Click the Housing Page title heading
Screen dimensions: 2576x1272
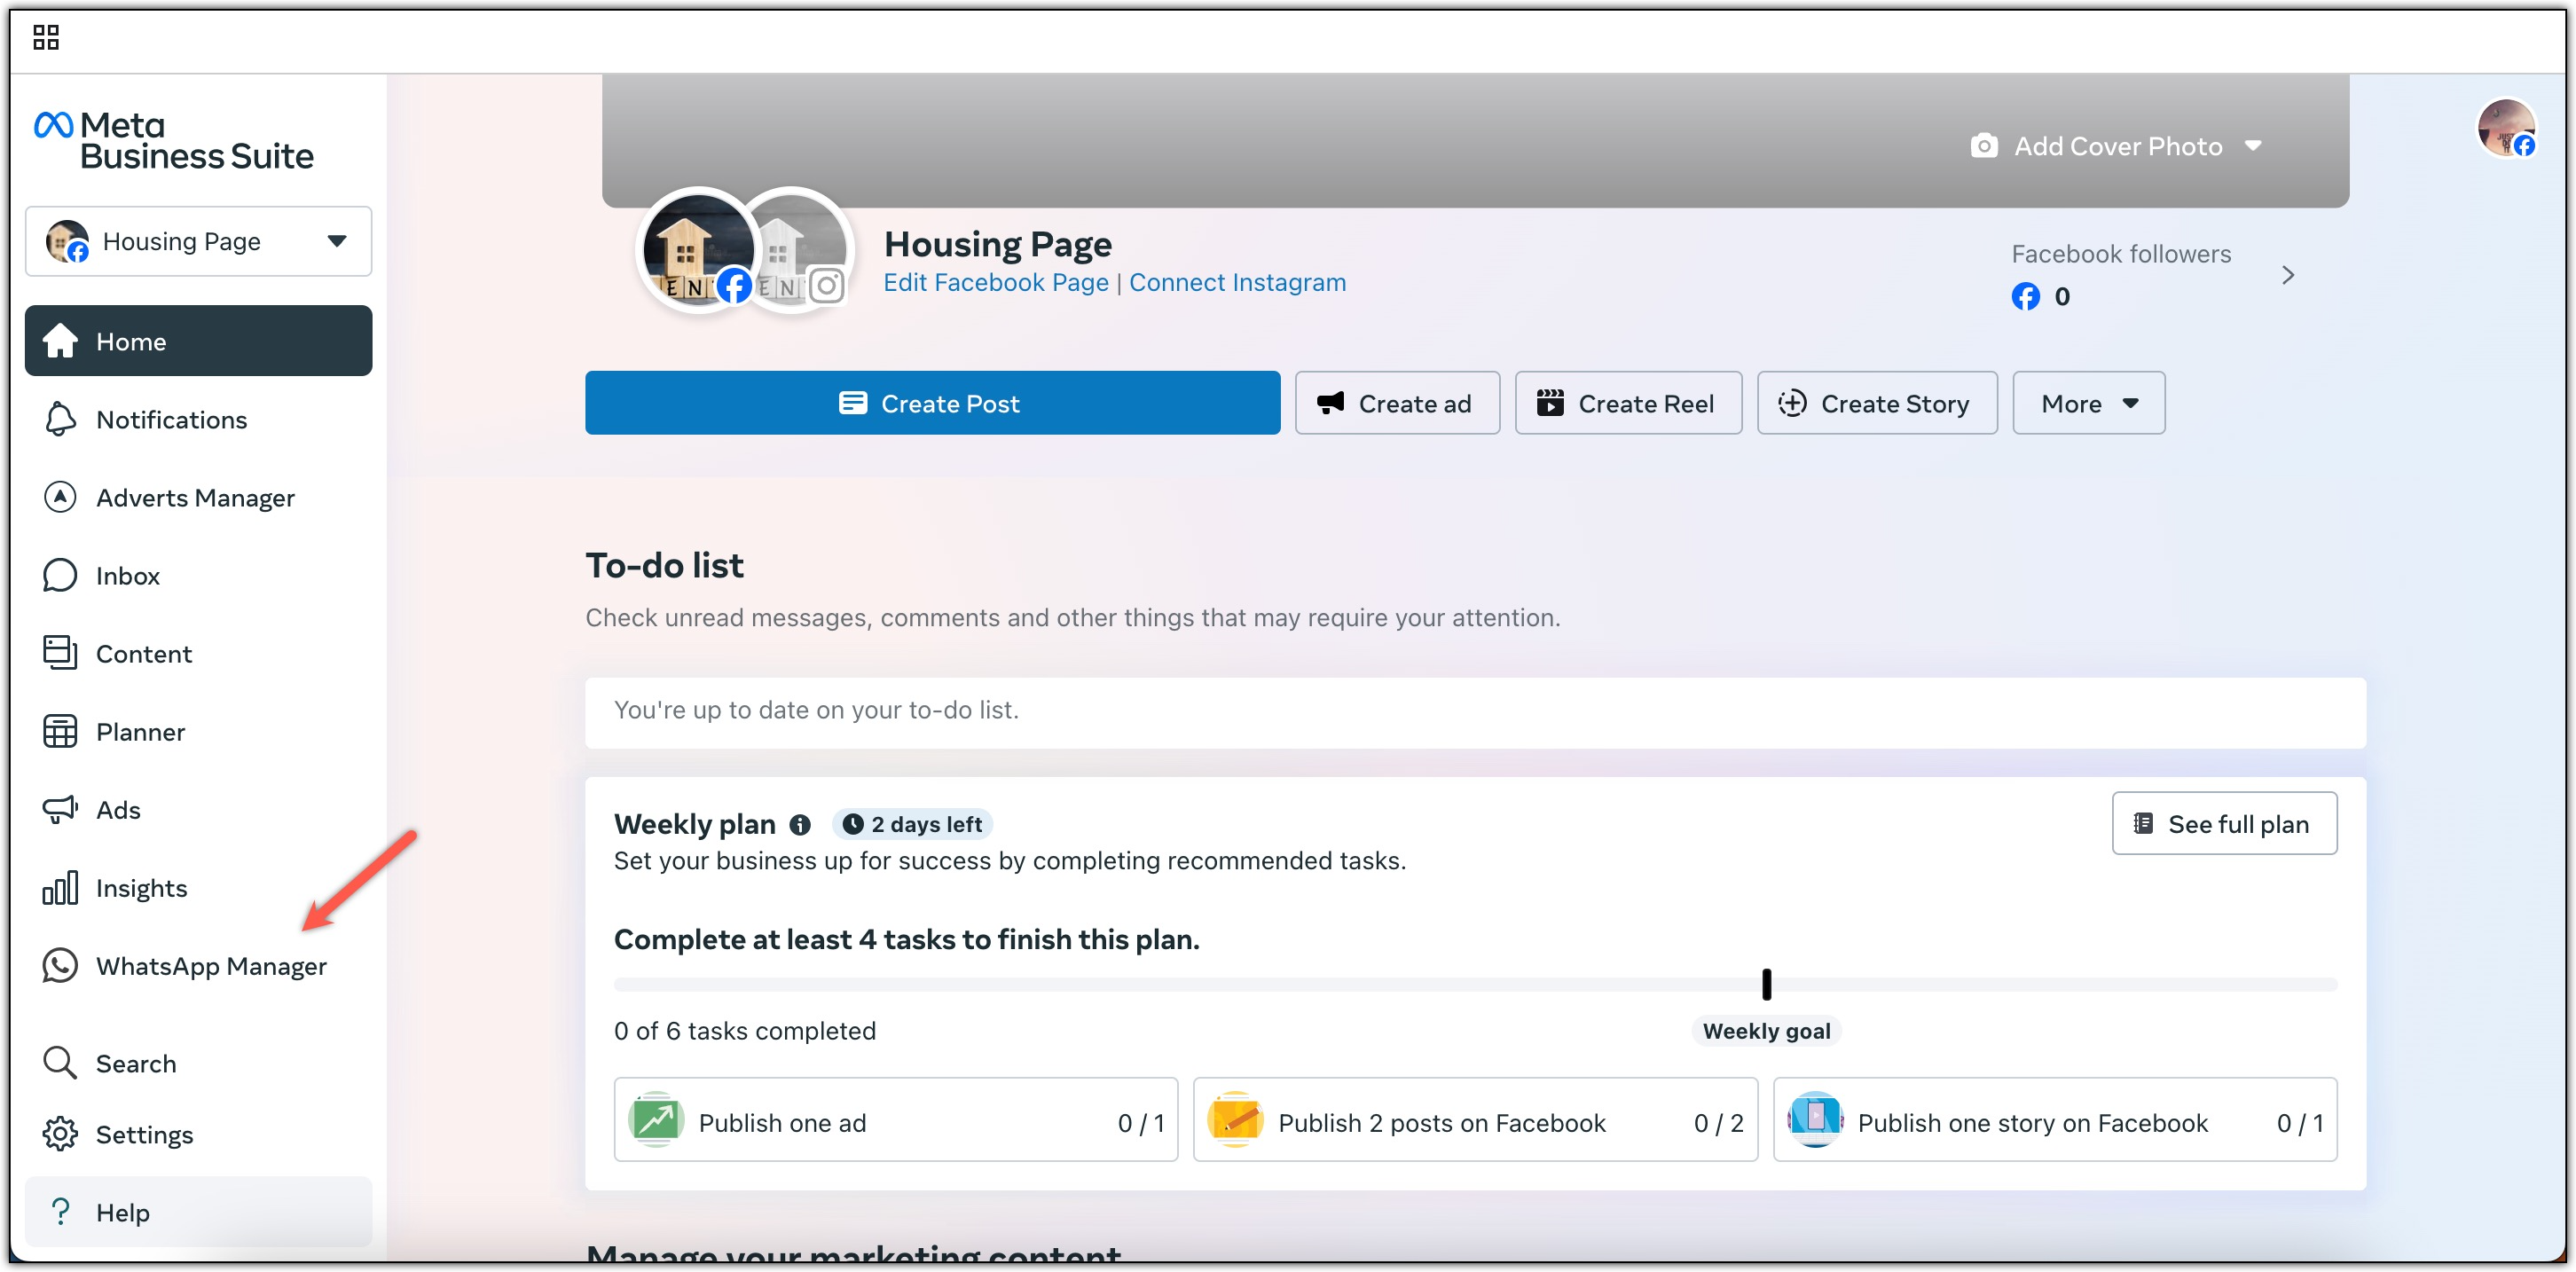(998, 244)
